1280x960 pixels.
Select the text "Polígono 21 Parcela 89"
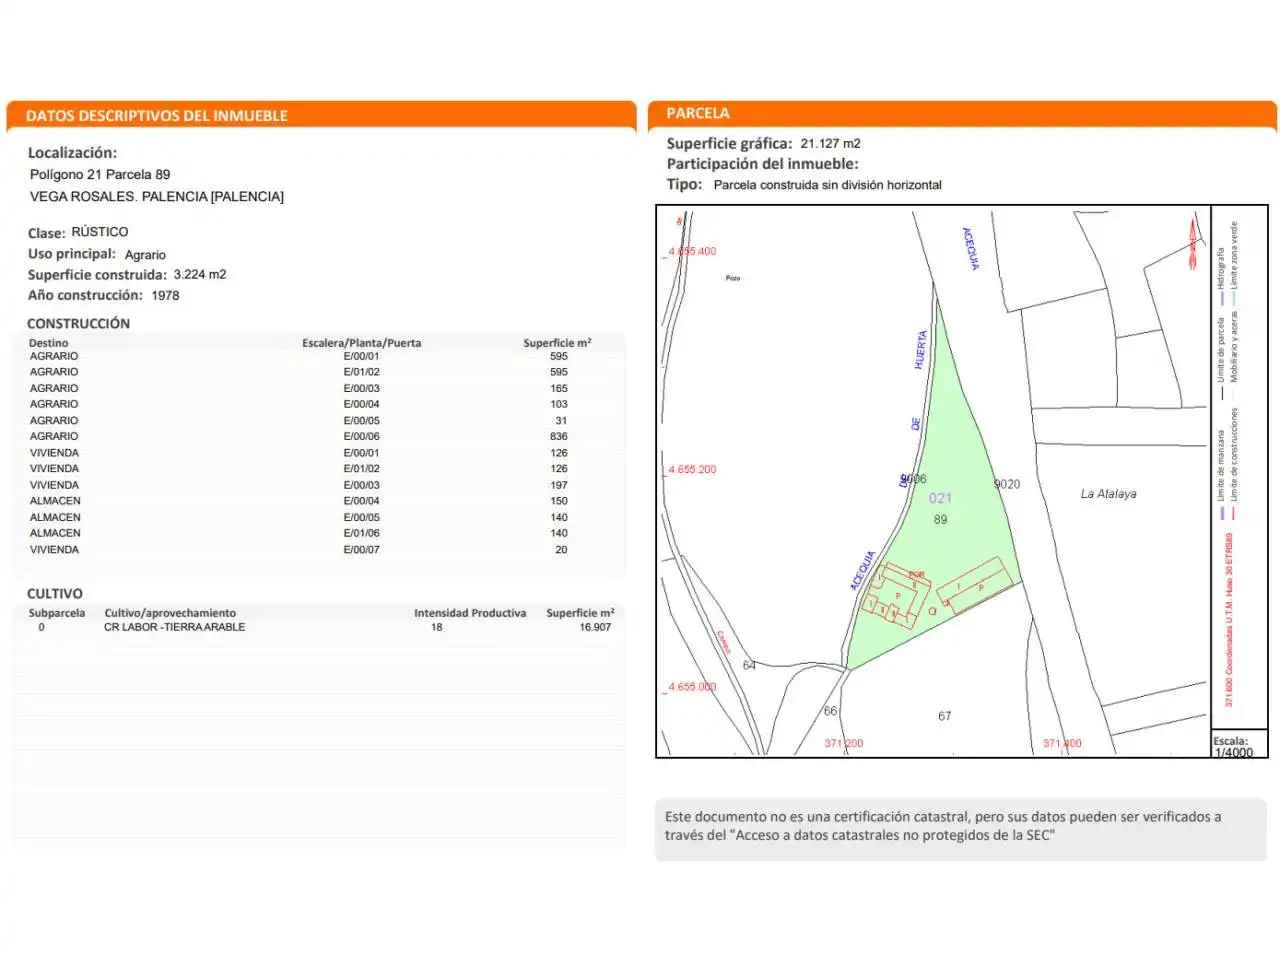click(x=100, y=174)
